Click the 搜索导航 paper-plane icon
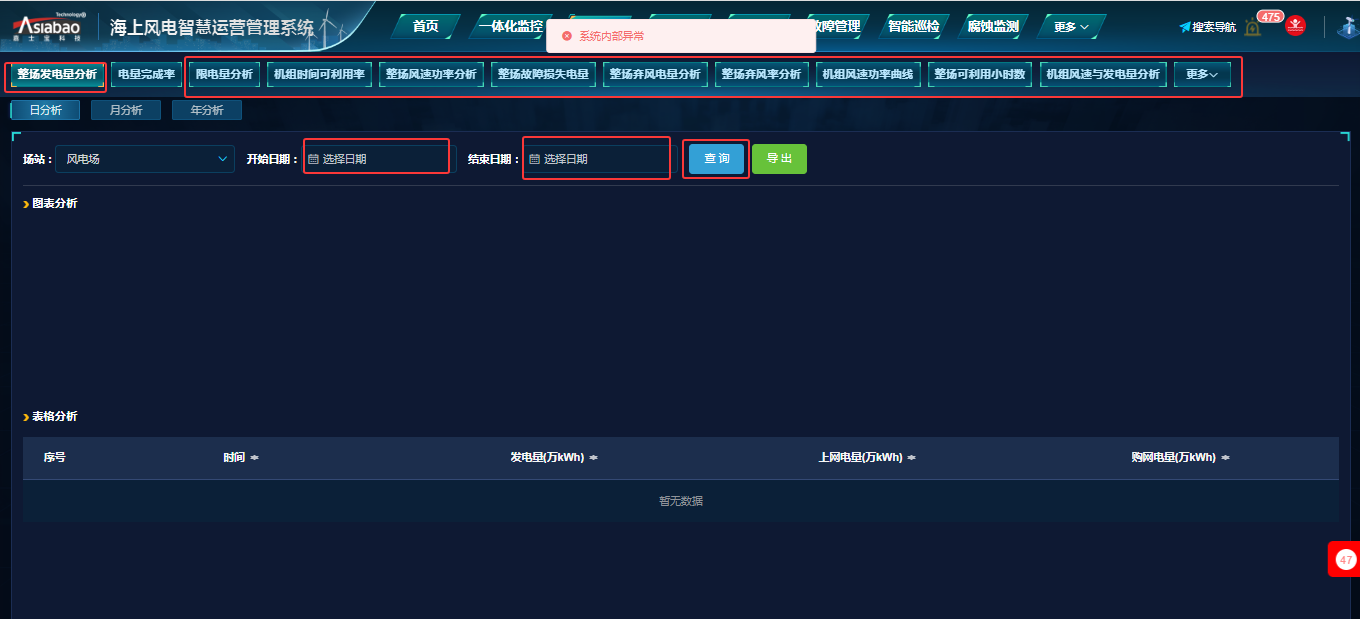This screenshot has height=619, width=1360. coord(1185,27)
